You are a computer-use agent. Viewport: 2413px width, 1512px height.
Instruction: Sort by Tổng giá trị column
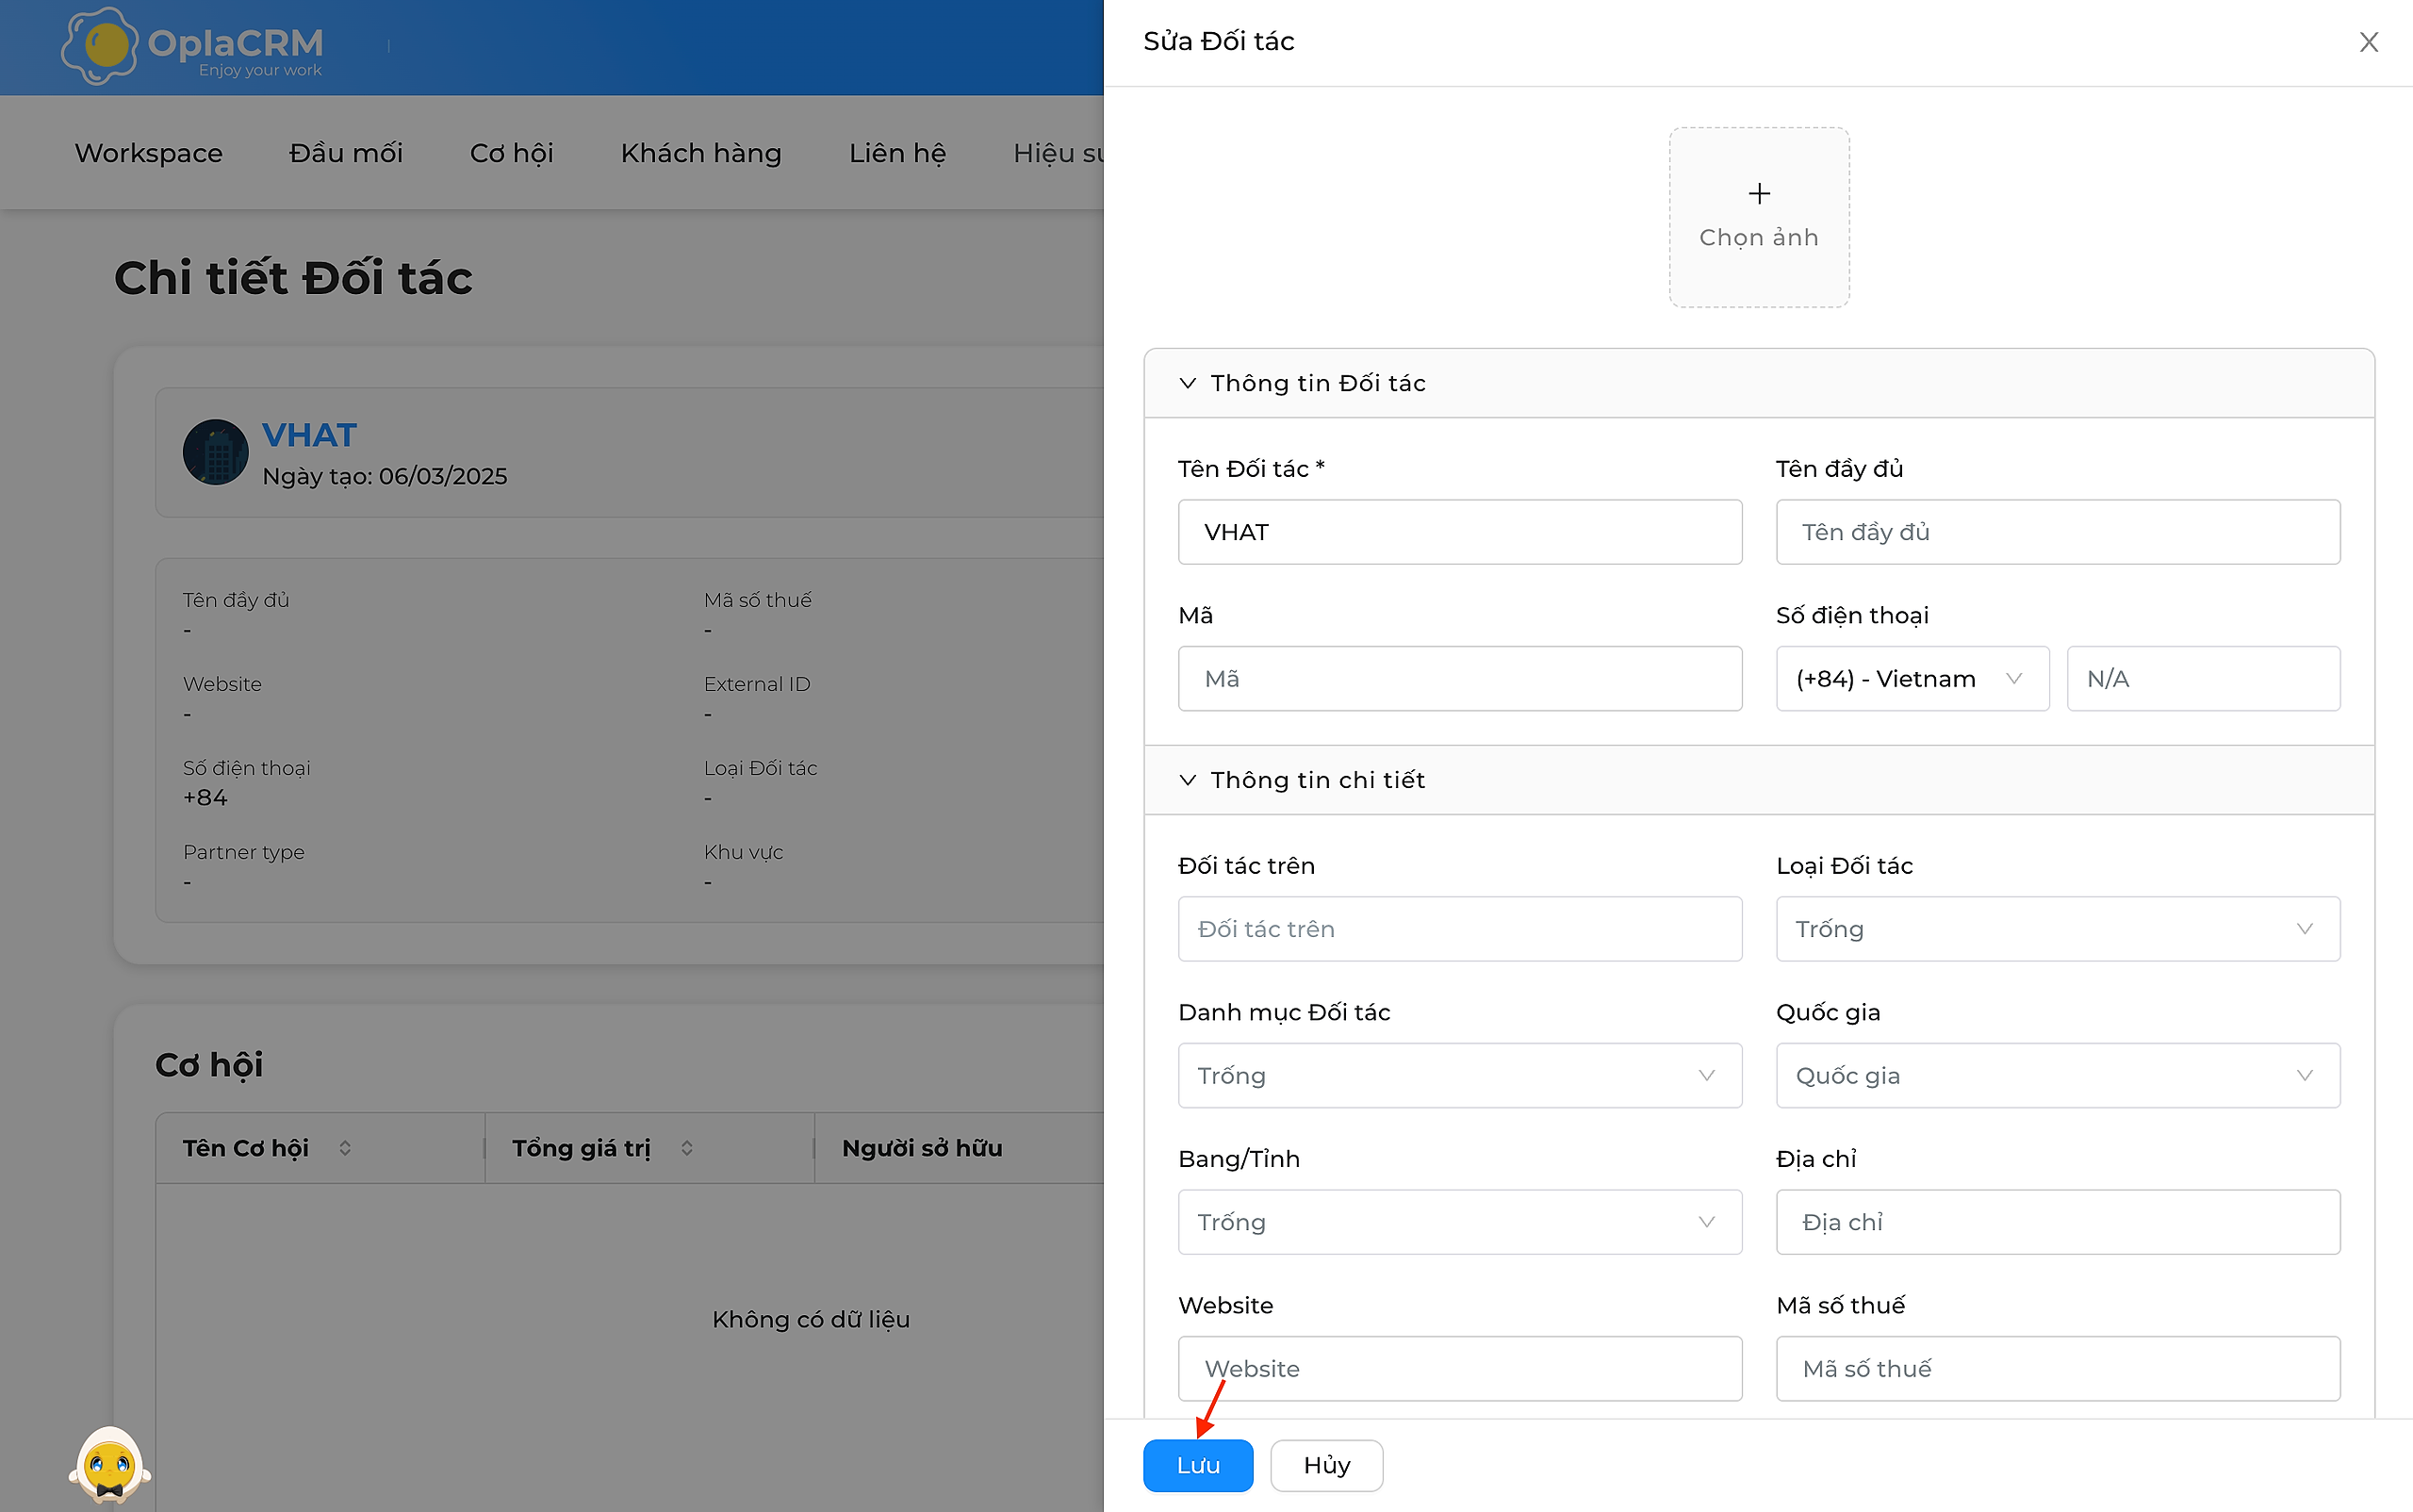(687, 1148)
